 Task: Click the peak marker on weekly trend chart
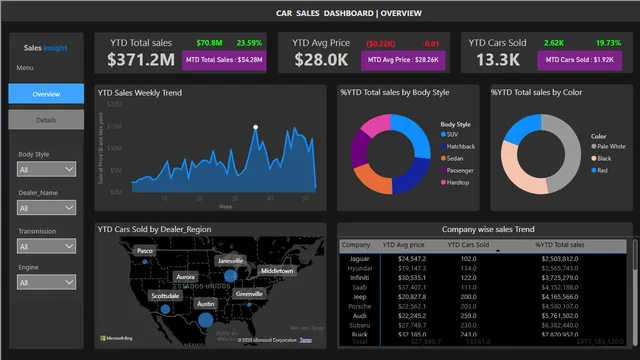pos(256,127)
